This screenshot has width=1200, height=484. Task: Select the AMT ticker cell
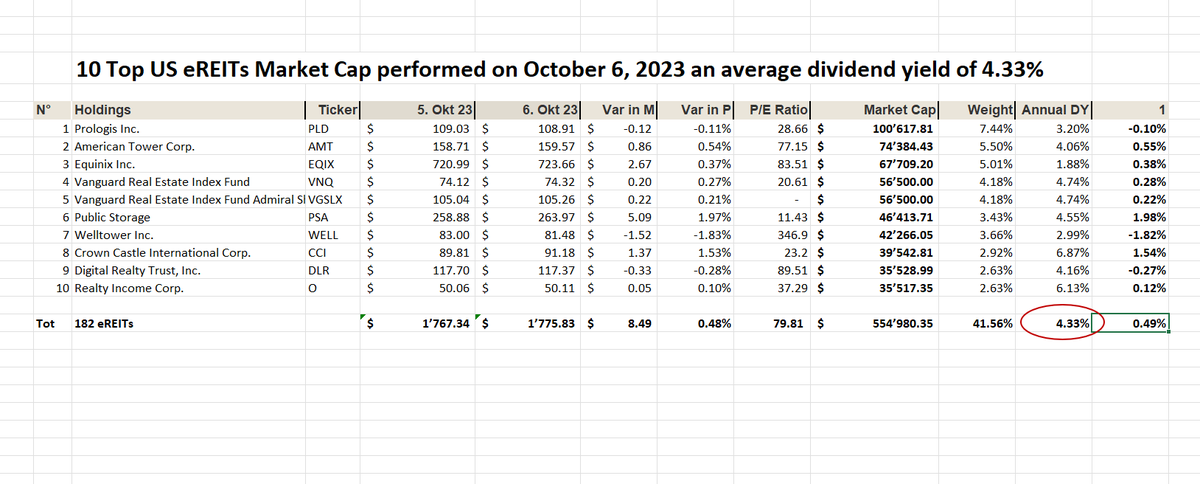(x=320, y=146)
